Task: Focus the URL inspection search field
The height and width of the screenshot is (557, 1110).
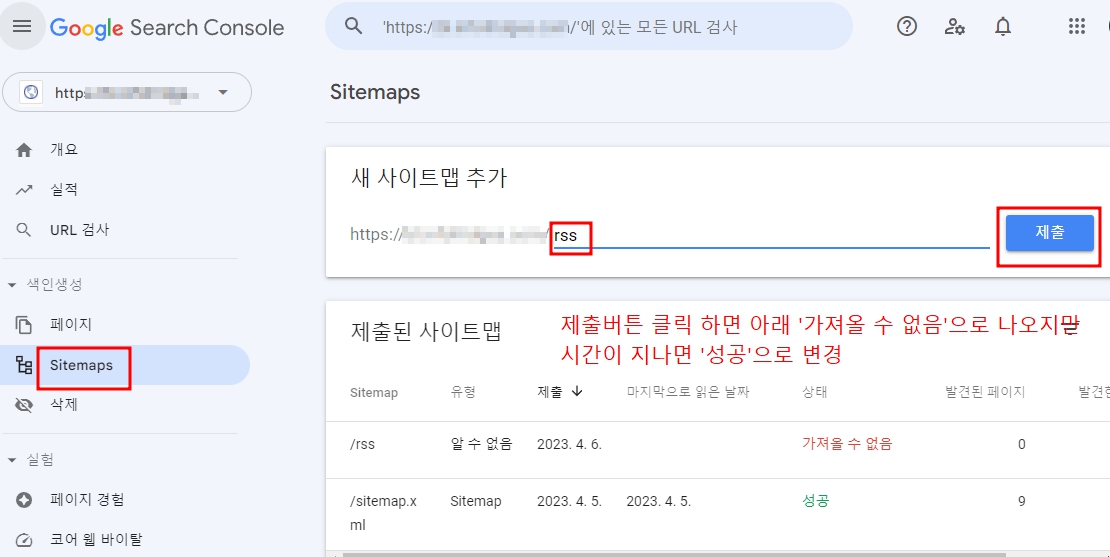Action: pyautogui.click(x=588, y=26)
